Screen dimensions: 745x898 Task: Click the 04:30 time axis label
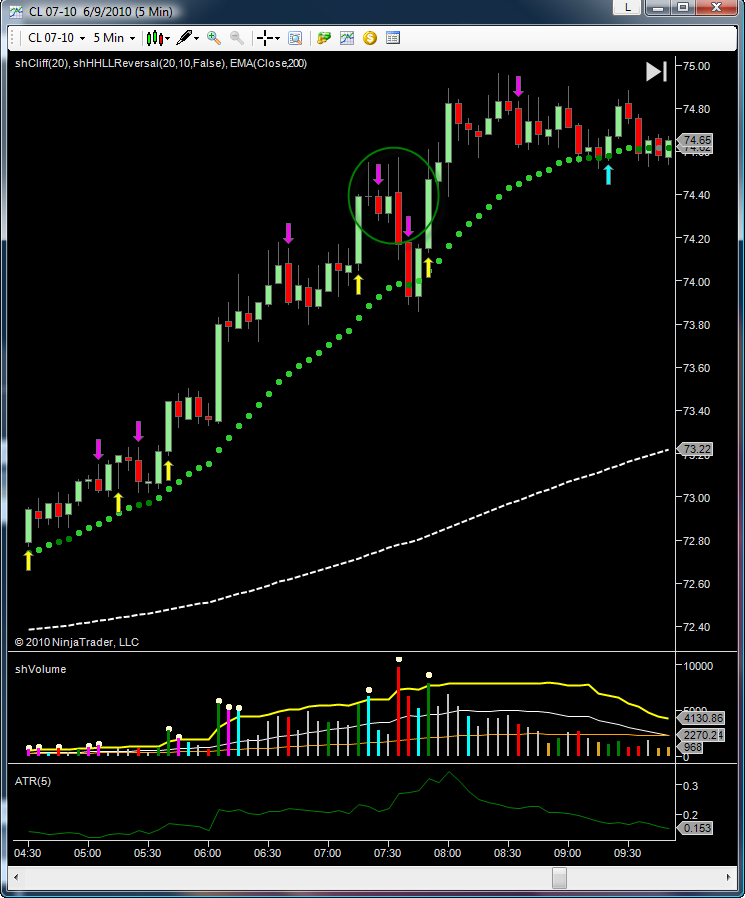click(27, 853)
